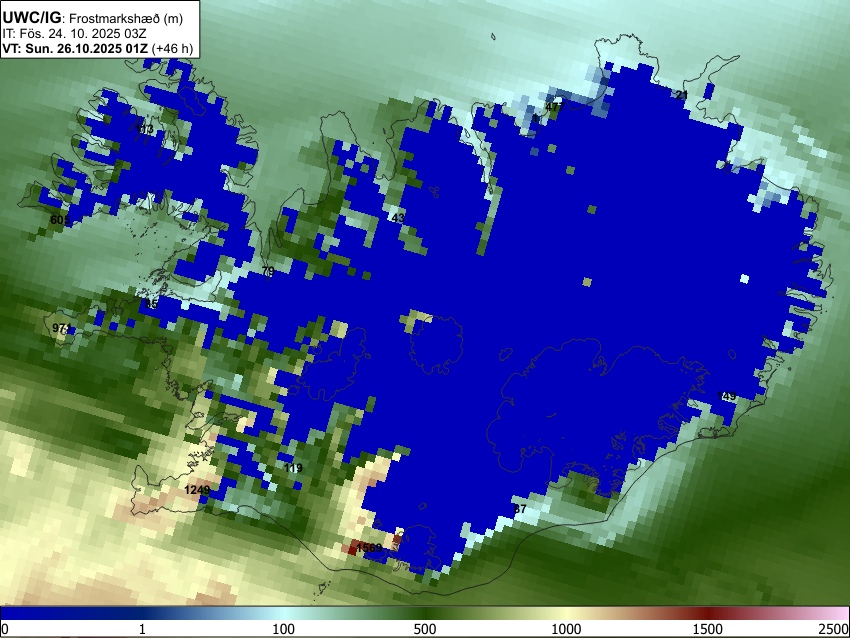Select the valid time line "VT: Sun. 26.10.2025 01Z"

(75, 48)
